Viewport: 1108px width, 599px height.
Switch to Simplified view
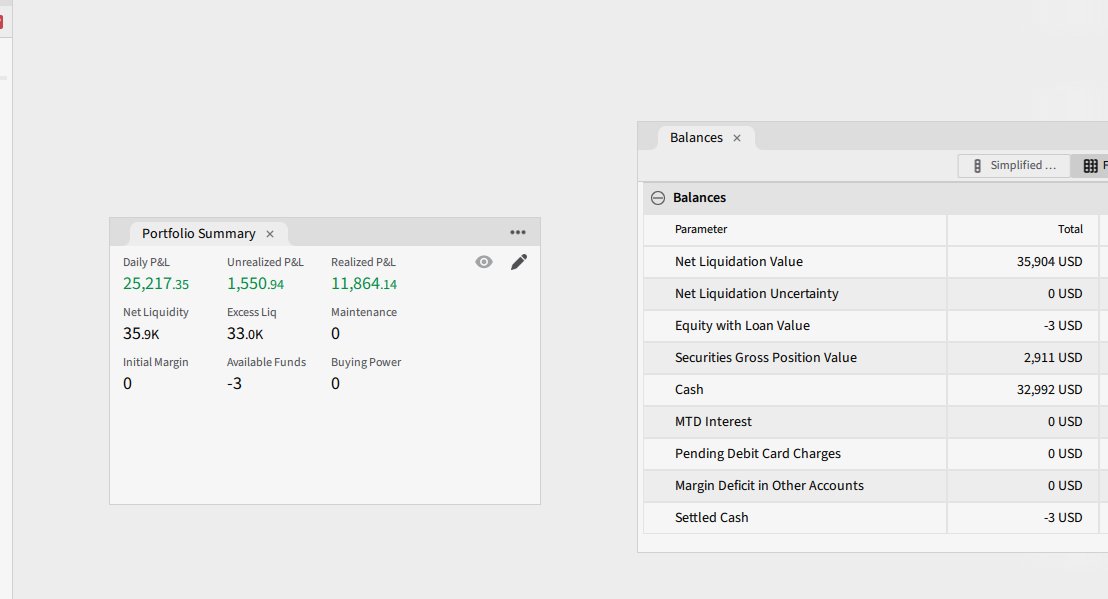1014,165
